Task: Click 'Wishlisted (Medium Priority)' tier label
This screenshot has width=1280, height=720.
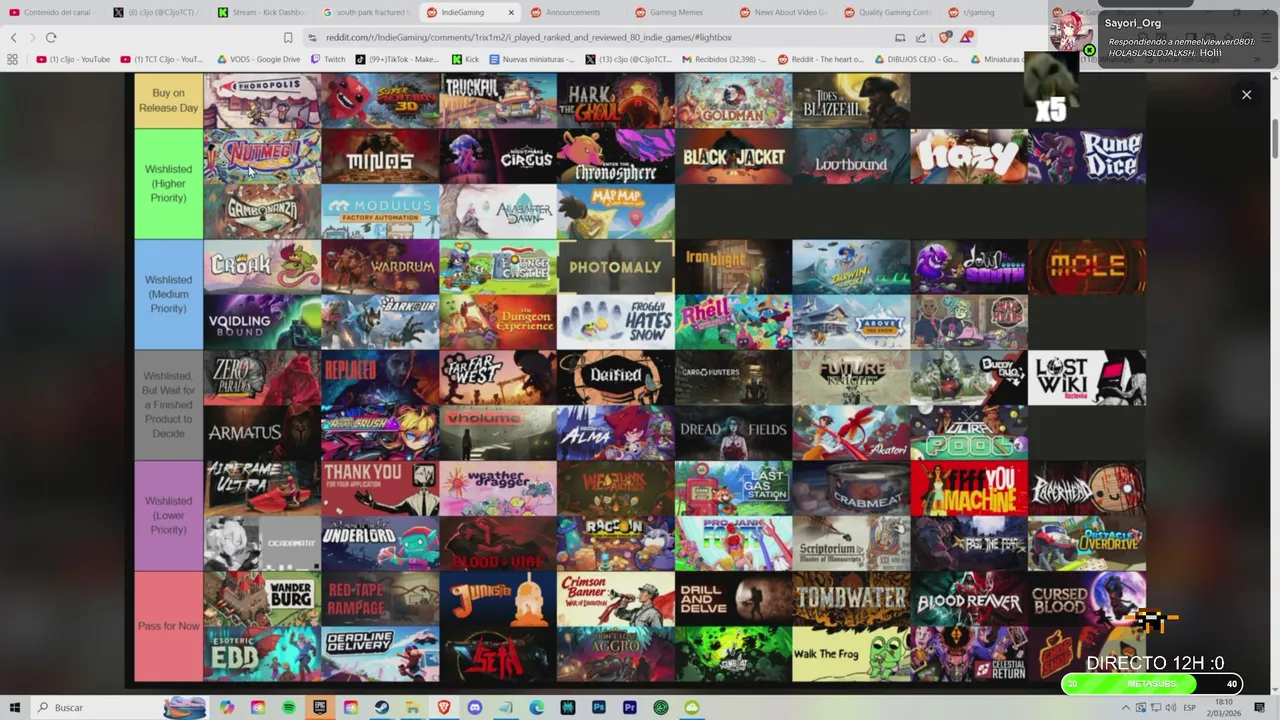Action: tap(169, 294)
